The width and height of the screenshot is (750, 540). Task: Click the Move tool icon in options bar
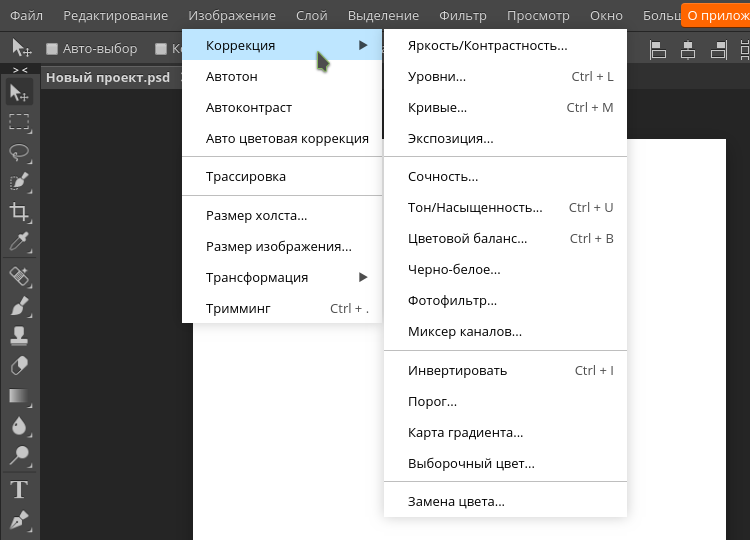point(21,48)
